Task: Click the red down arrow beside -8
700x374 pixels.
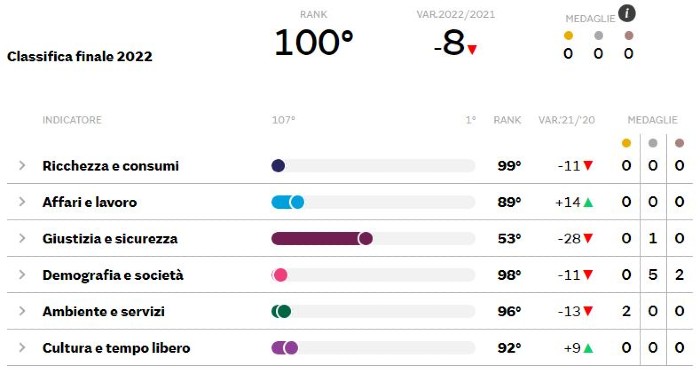Action: point(472,49)
